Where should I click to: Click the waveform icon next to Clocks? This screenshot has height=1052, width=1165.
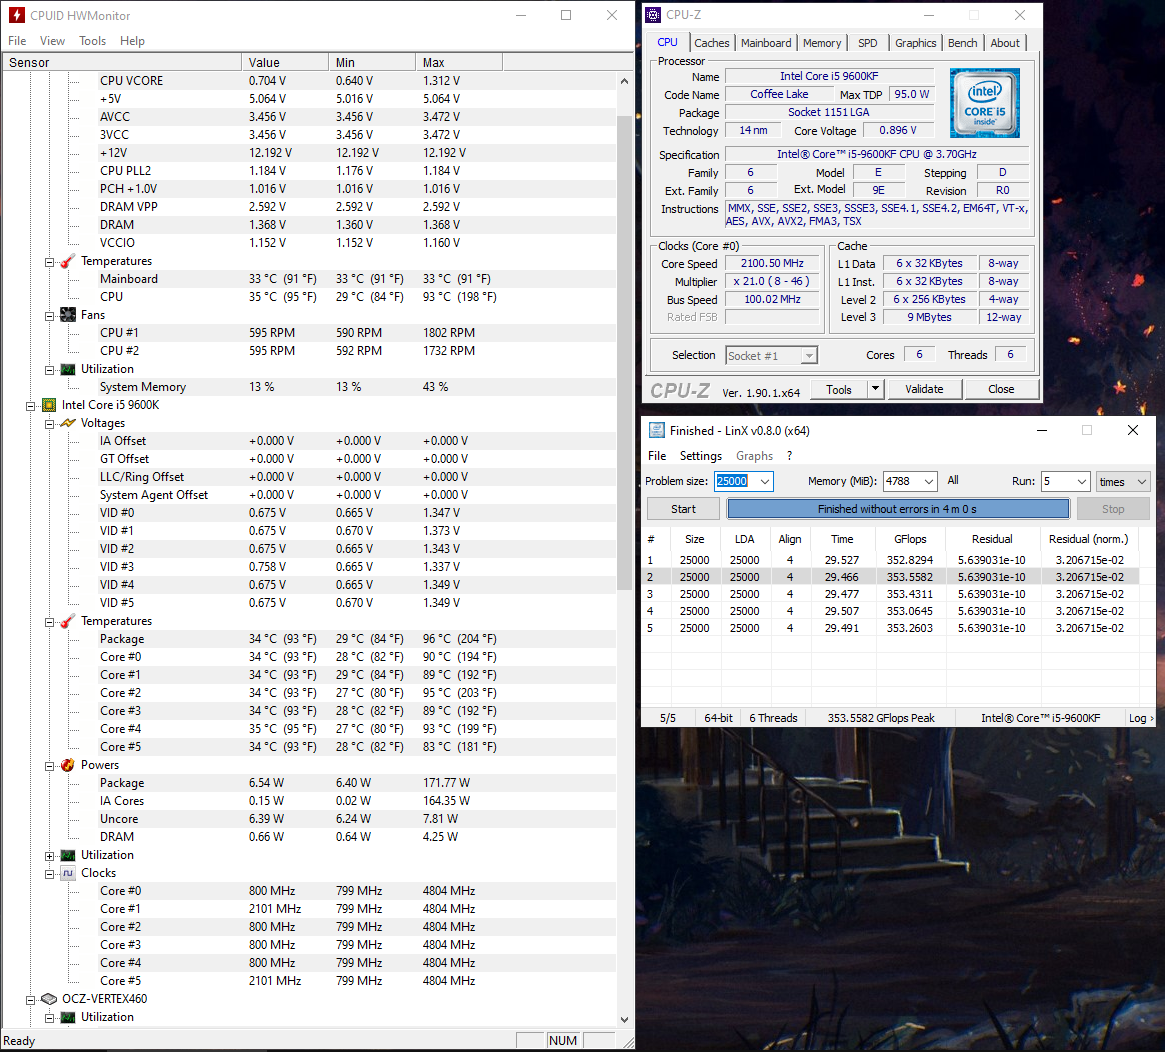[68, 873]
